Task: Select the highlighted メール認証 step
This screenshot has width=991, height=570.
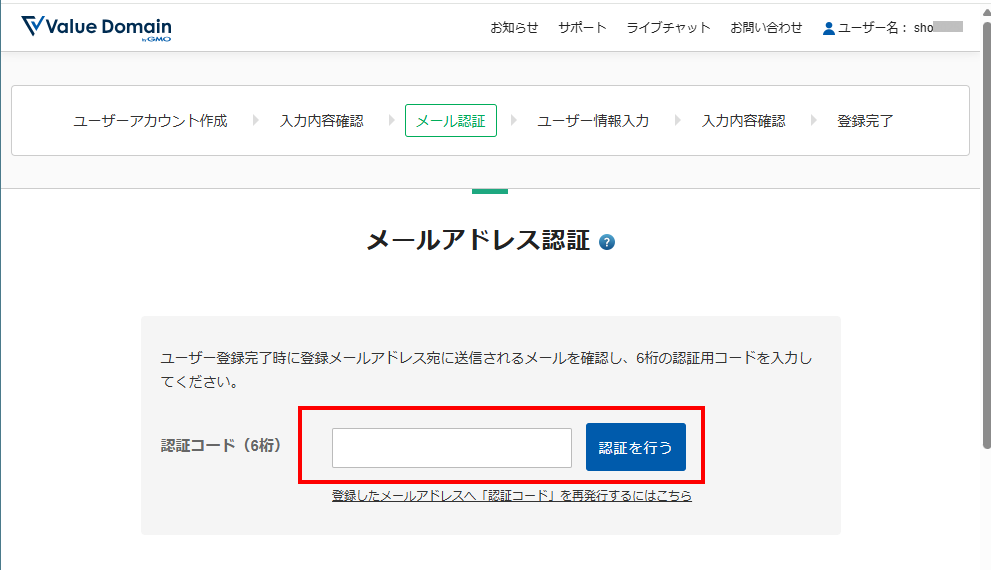Action: click(x=450, y=121)
